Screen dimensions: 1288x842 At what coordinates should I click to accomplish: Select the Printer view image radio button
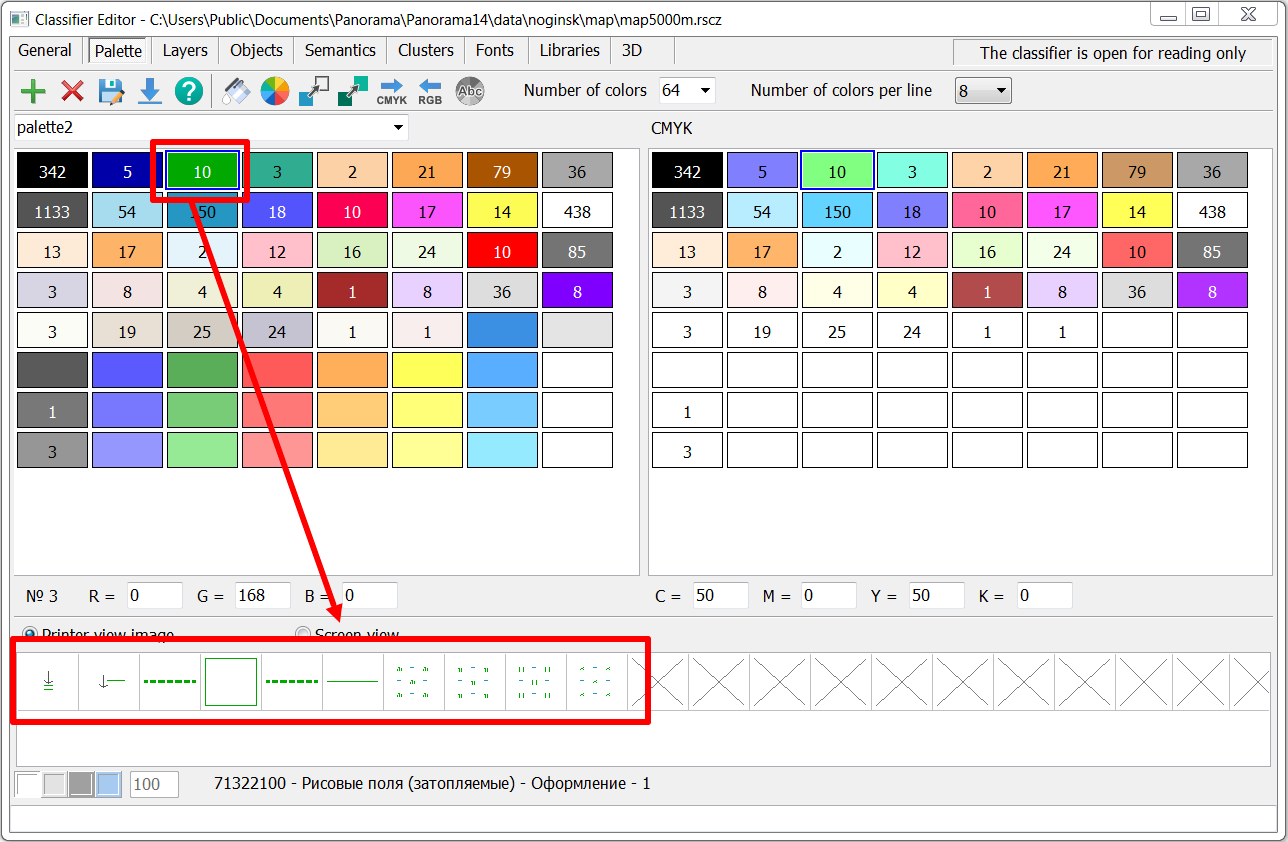coord(31,634)
